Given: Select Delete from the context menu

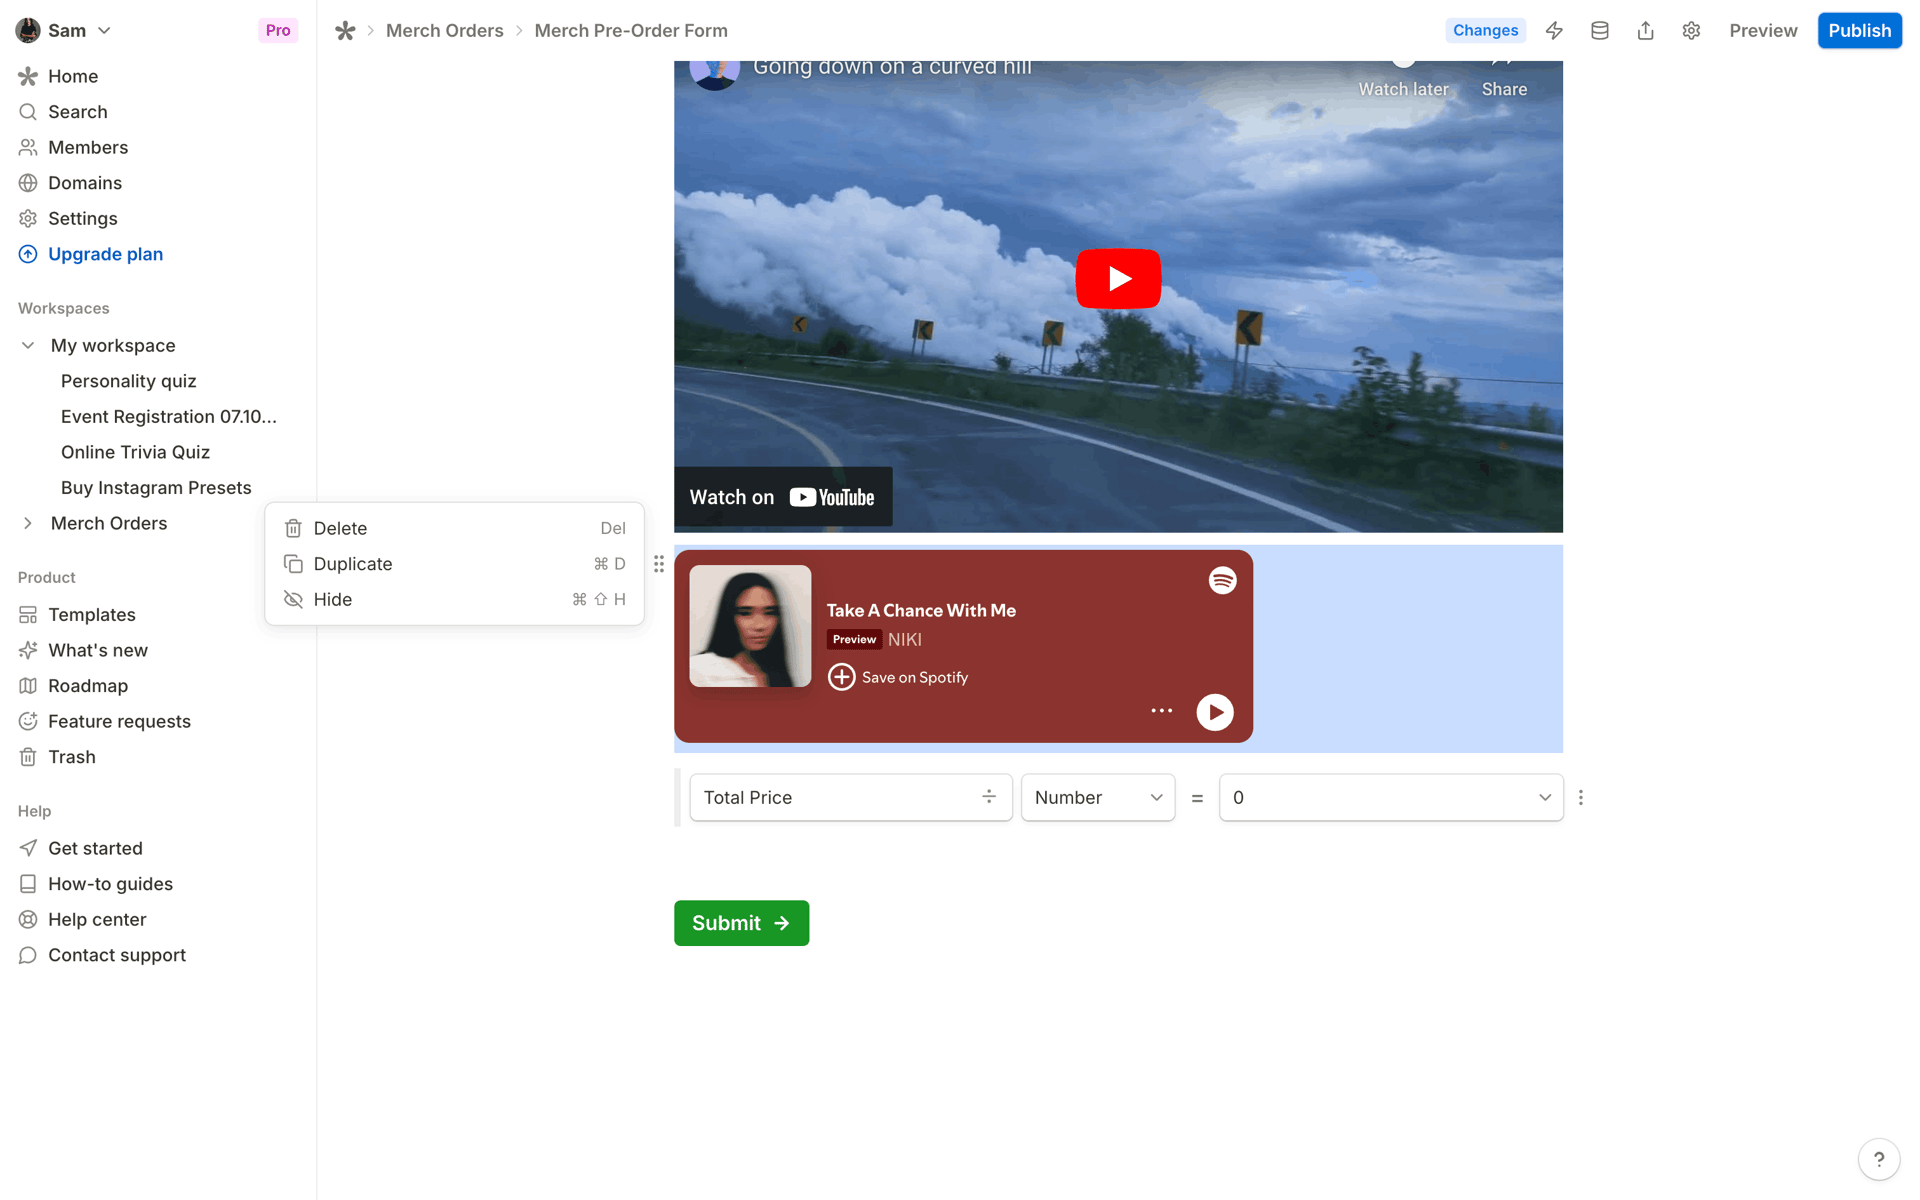Looking at the screenshot, I should 454,528.
